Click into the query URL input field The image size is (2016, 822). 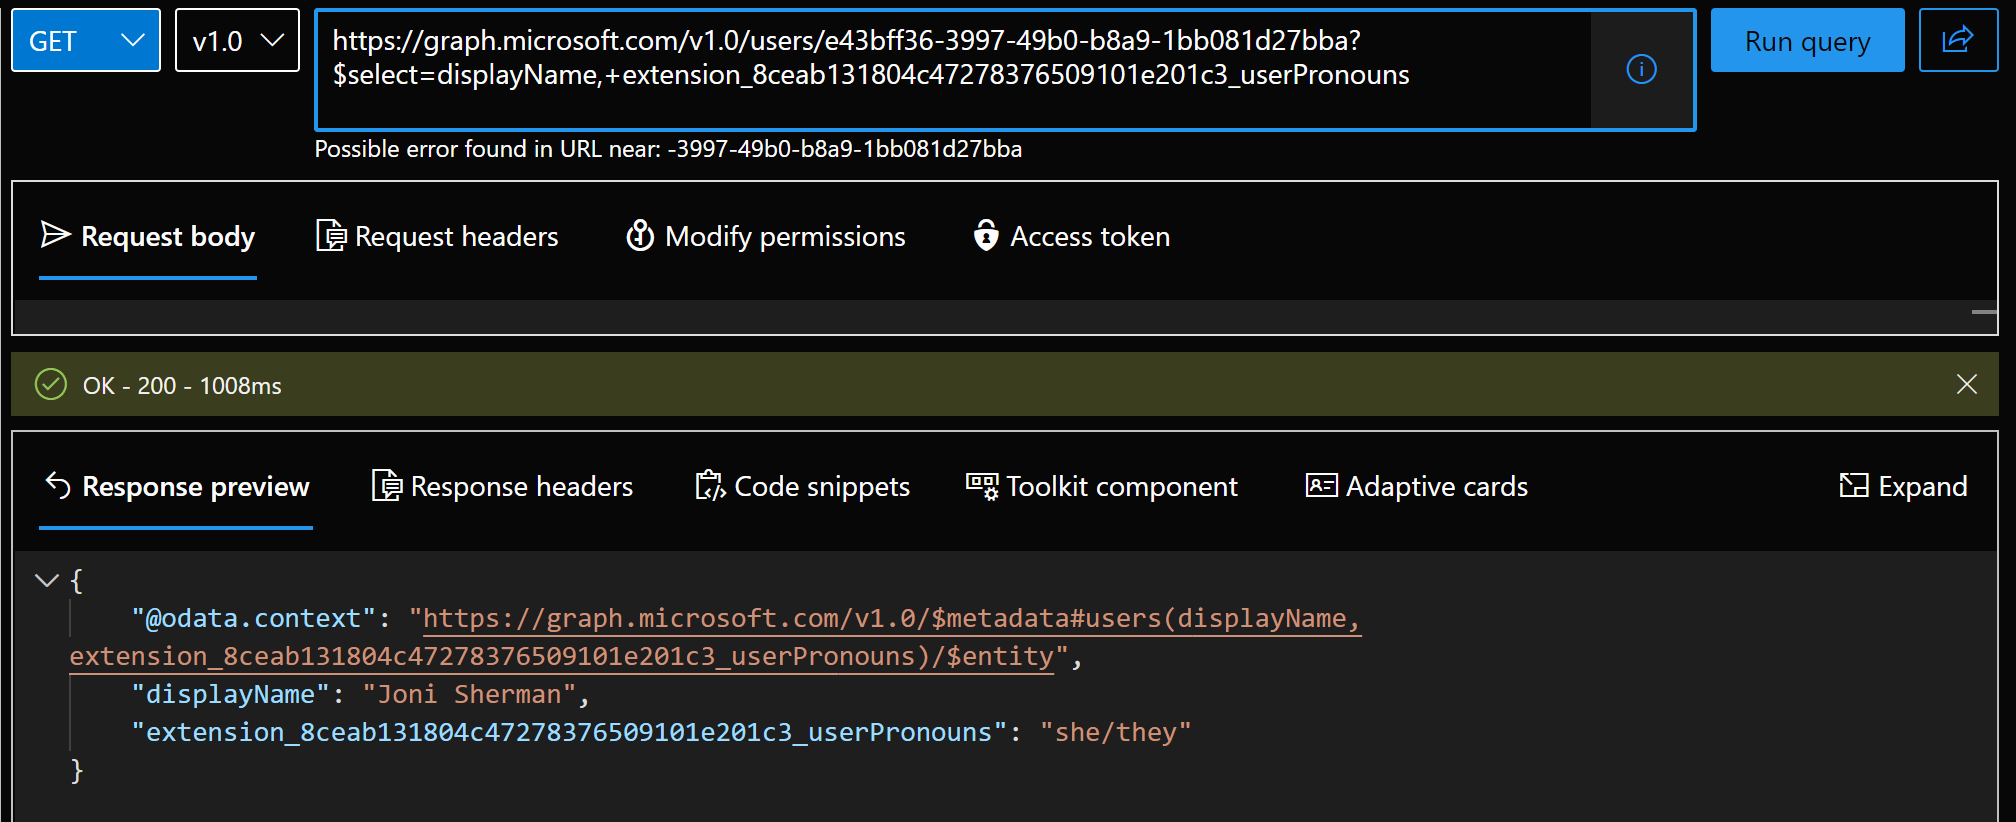pos(953,70)
